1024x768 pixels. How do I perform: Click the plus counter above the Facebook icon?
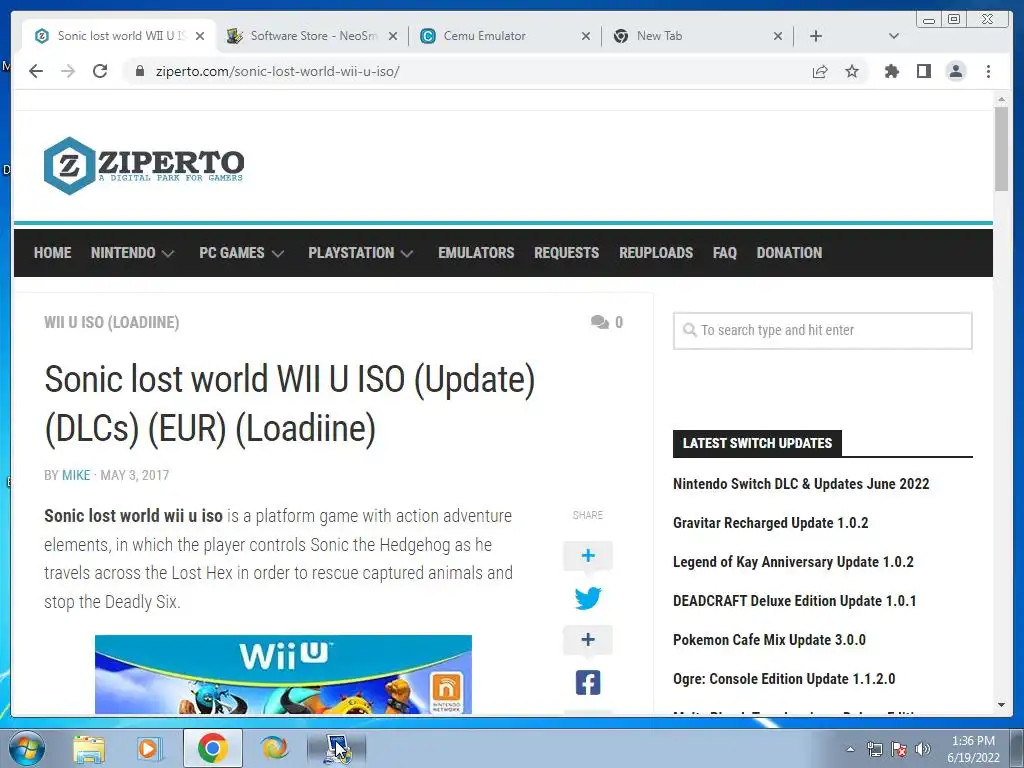588,639
